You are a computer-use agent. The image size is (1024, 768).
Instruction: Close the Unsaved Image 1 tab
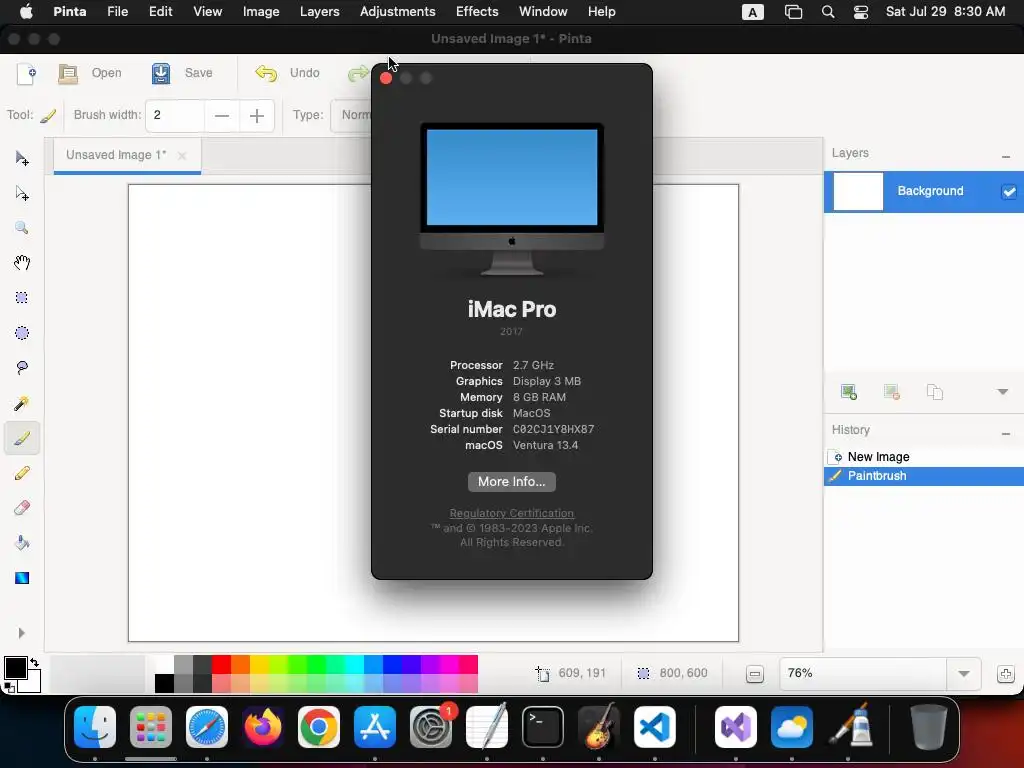click(182, 155)
